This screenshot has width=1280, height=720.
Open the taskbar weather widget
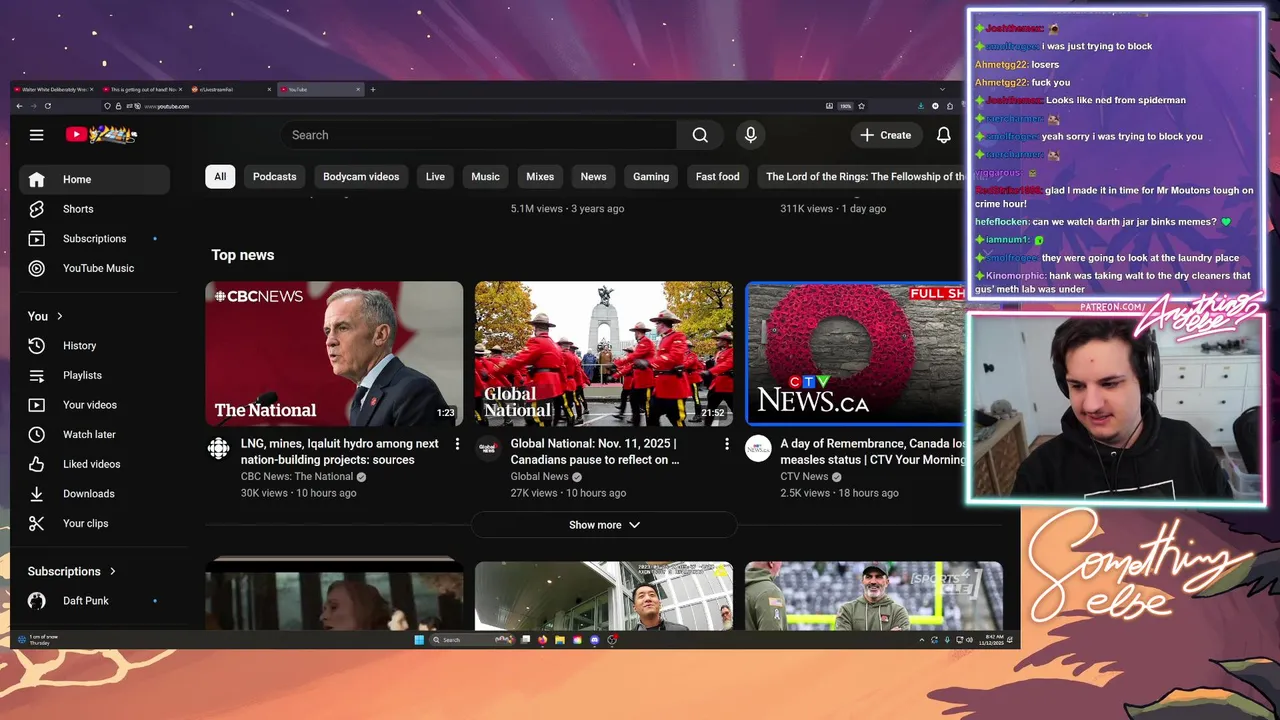[x=38, y=640]
